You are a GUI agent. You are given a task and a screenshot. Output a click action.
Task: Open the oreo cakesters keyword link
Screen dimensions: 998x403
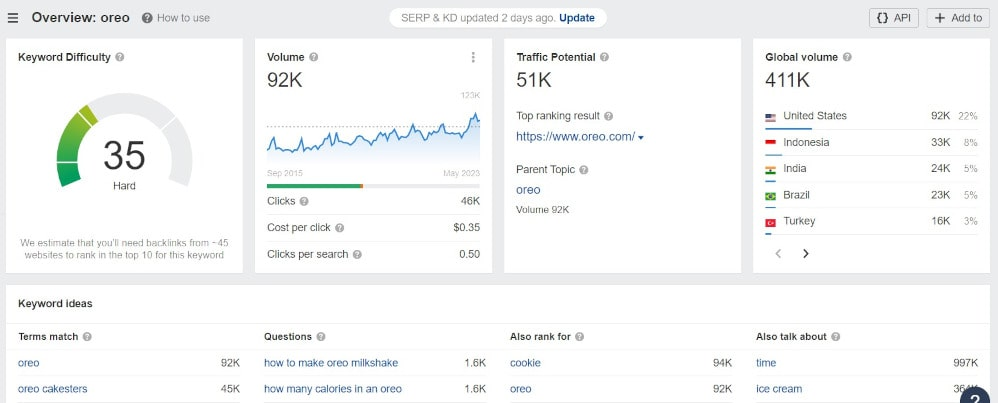[x=53, y=389]
